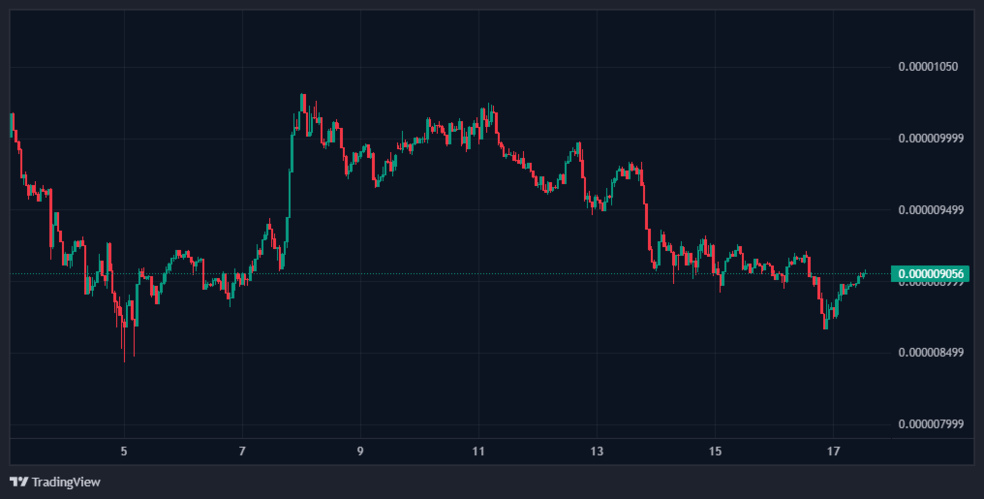Click date label 9 on time axis
This screenshot has height=499, width=984.
click(x=360, y=452)
